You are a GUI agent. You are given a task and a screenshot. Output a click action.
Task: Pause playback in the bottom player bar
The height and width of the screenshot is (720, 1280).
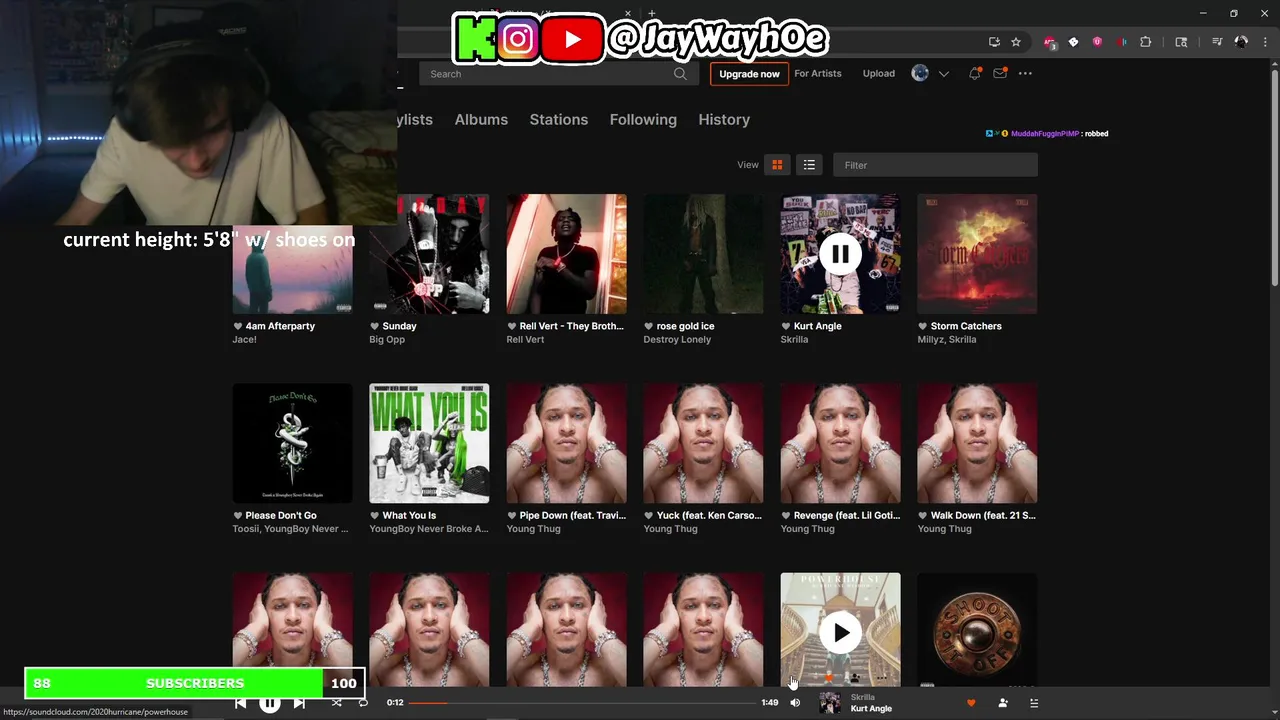270,703
